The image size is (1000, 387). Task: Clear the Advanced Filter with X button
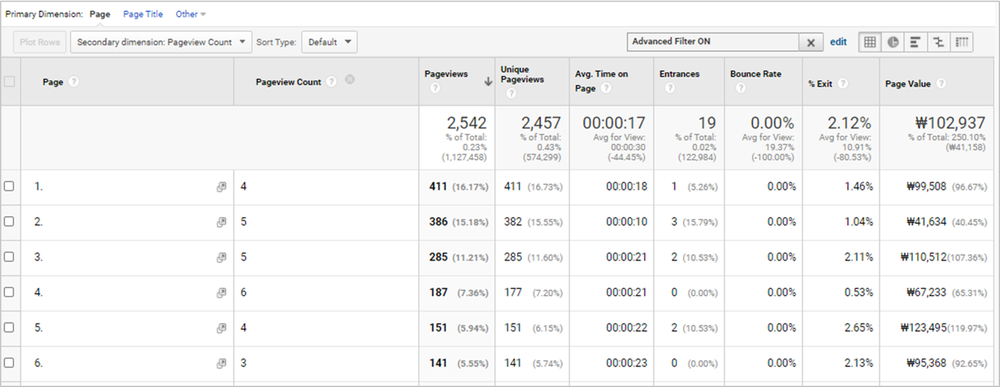click(811, 43)
